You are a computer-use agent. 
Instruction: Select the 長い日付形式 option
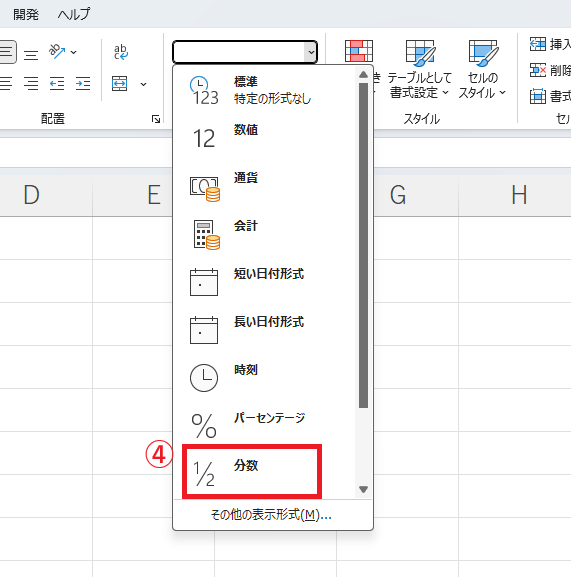coord(264,330)
